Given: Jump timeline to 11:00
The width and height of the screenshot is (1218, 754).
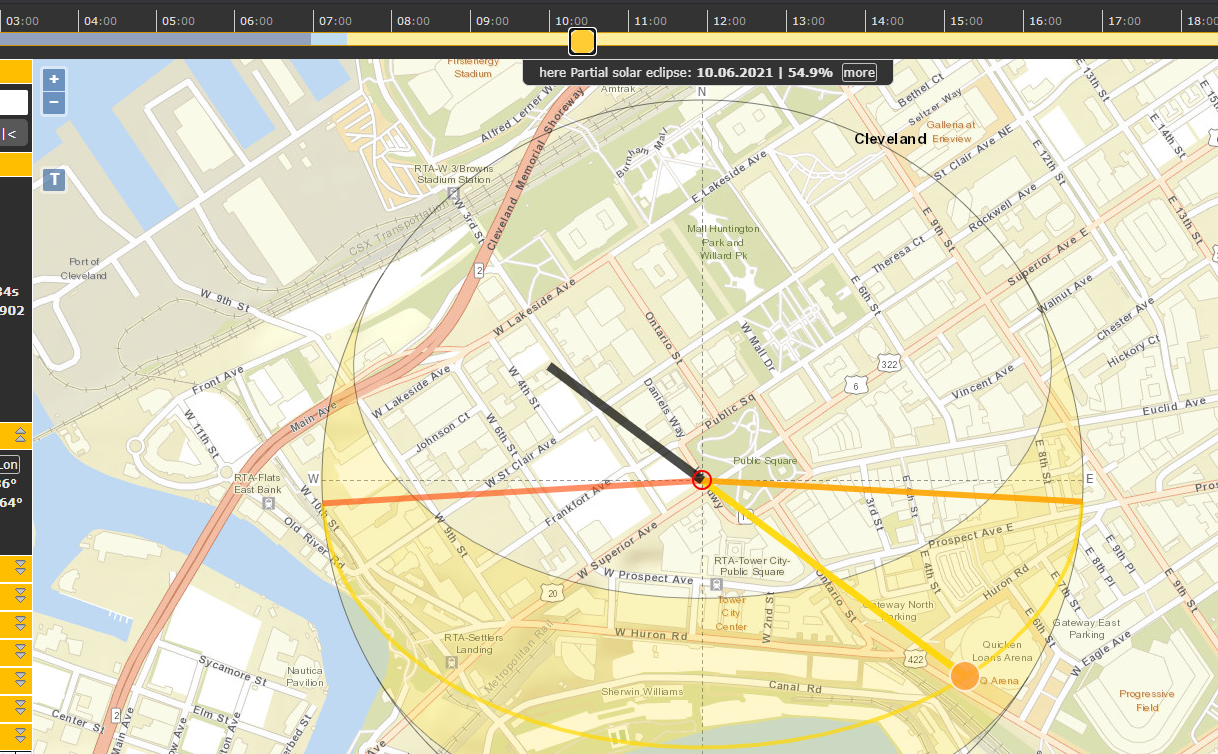Looking at the screenshot, I should [x=651, y=20].
